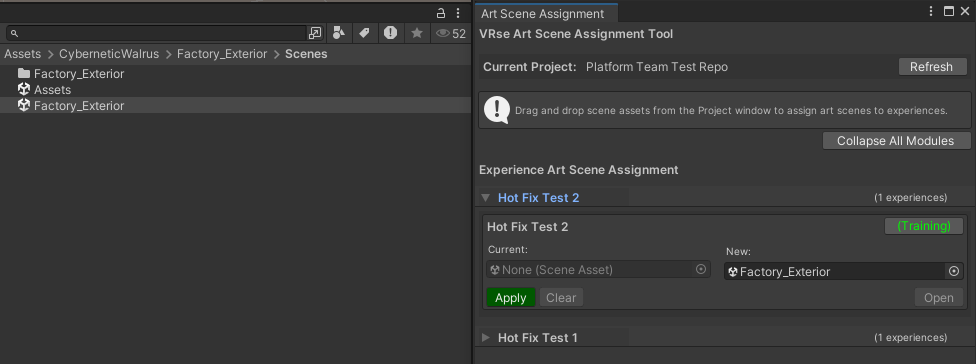Open the Search by Type filter
This screenshot has width=976, height=364.
pos(339,34)
